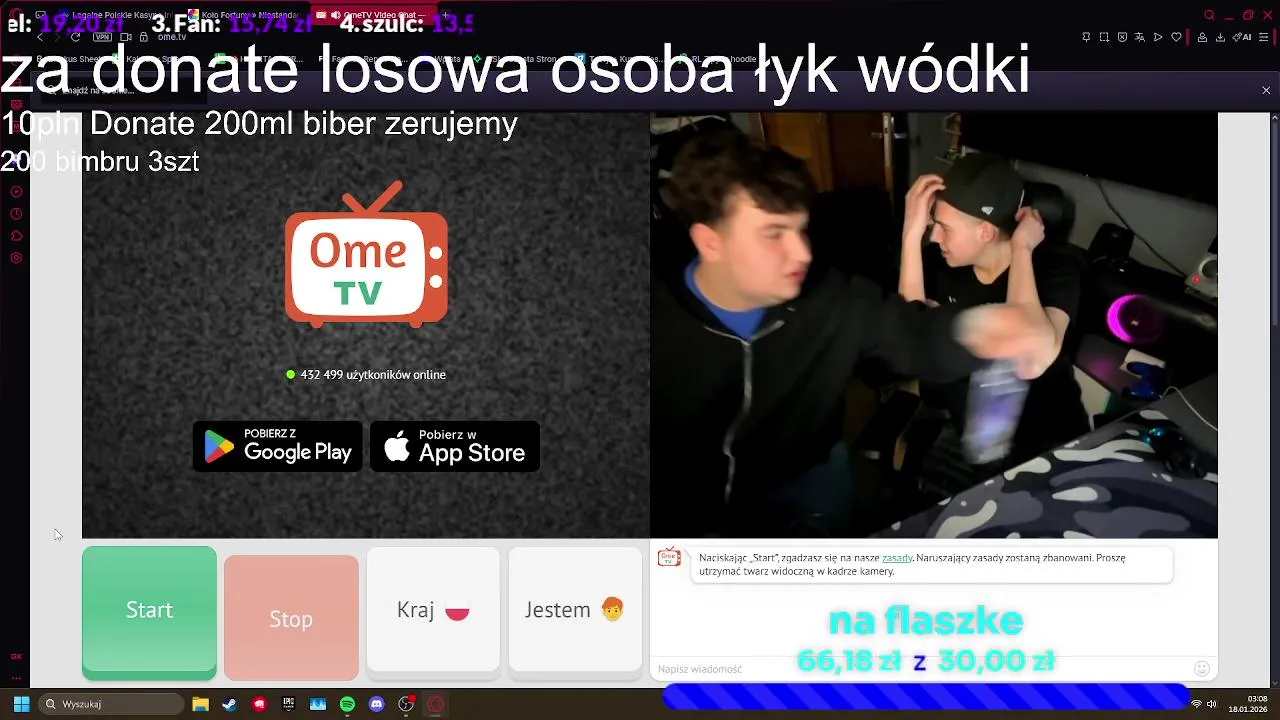Open the browser downloads icon
The image size is (1280, 720).
[x=1220, y=37]
